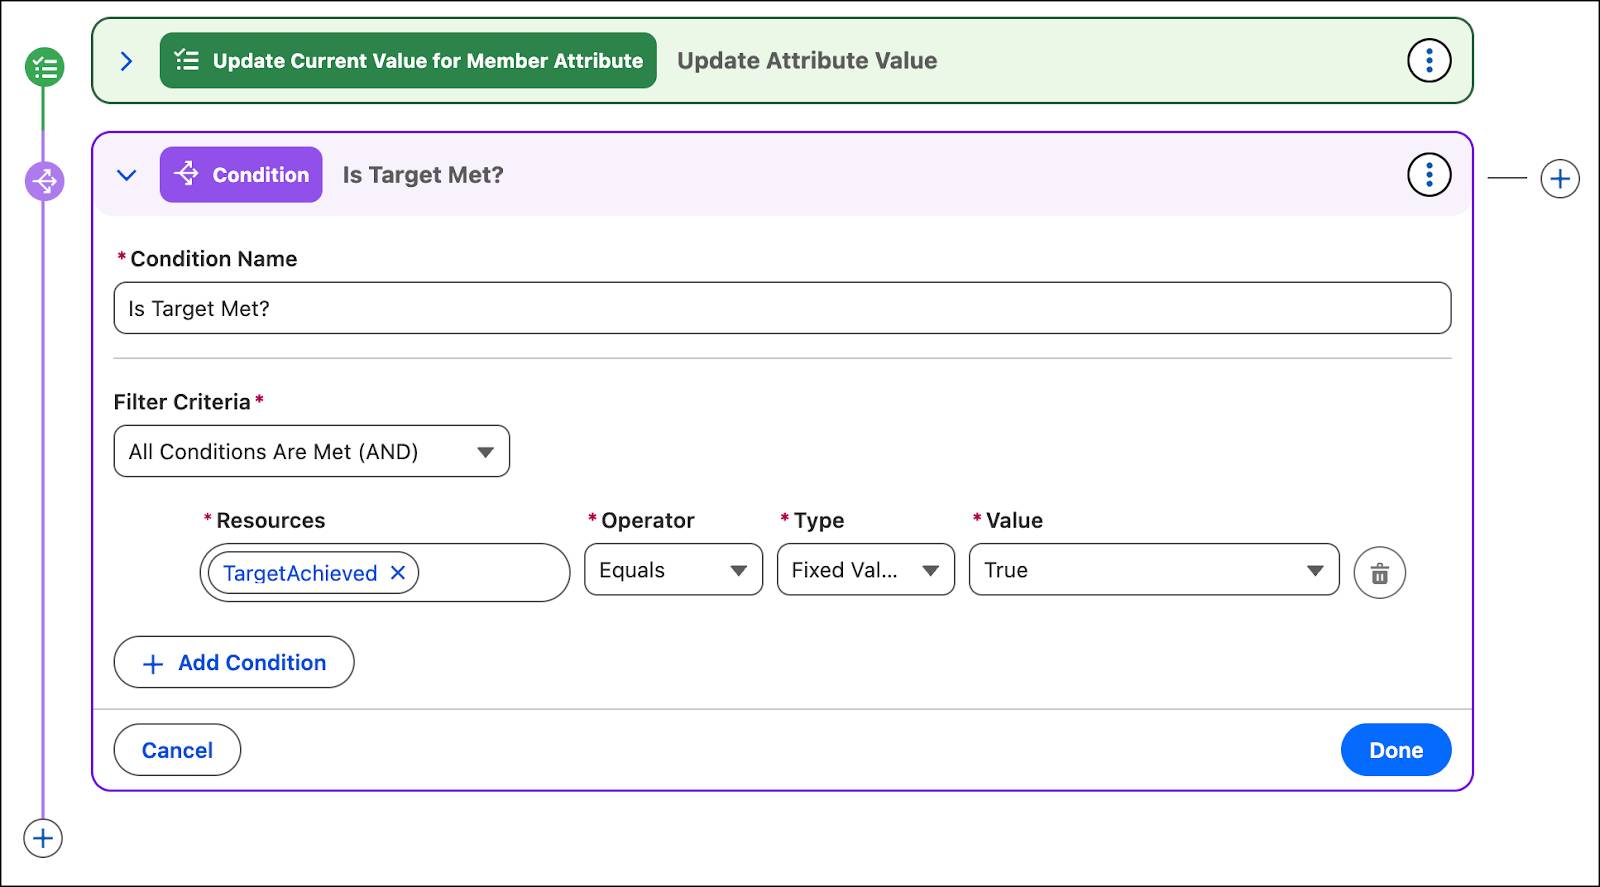
Task: Open the Type dropdown showing Fixed Val...
Action: (866, 570)
